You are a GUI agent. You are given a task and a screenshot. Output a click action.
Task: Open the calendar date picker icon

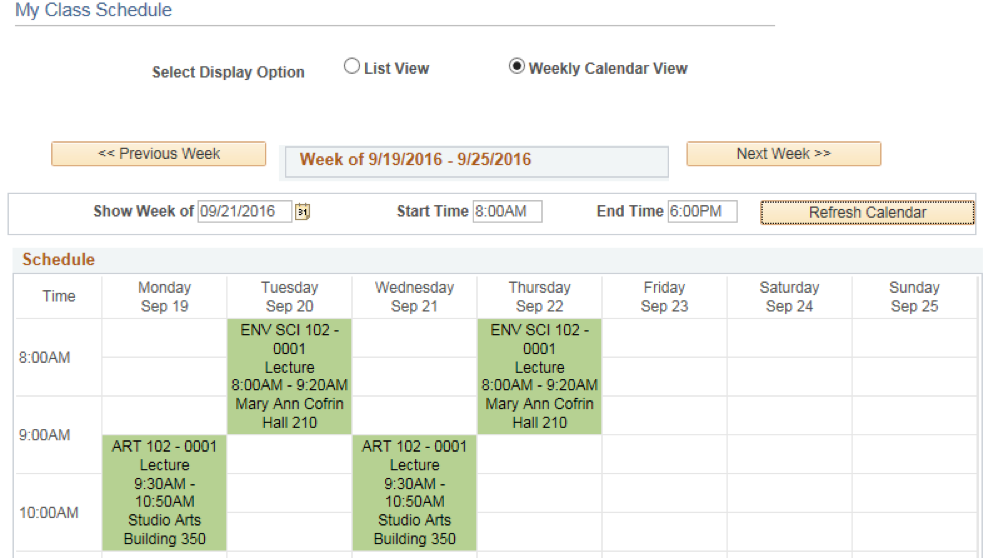point(303,211)
